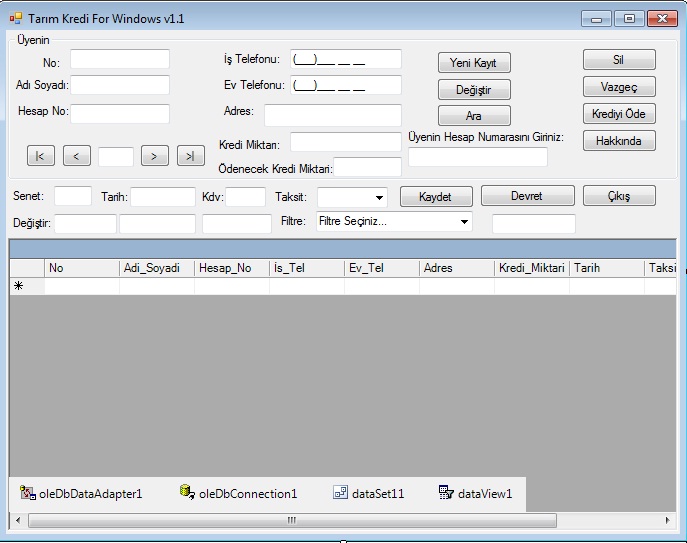Click the Tarım Kredi window title icon
This screenshot has height=543, width=687.
click(16, 19)
